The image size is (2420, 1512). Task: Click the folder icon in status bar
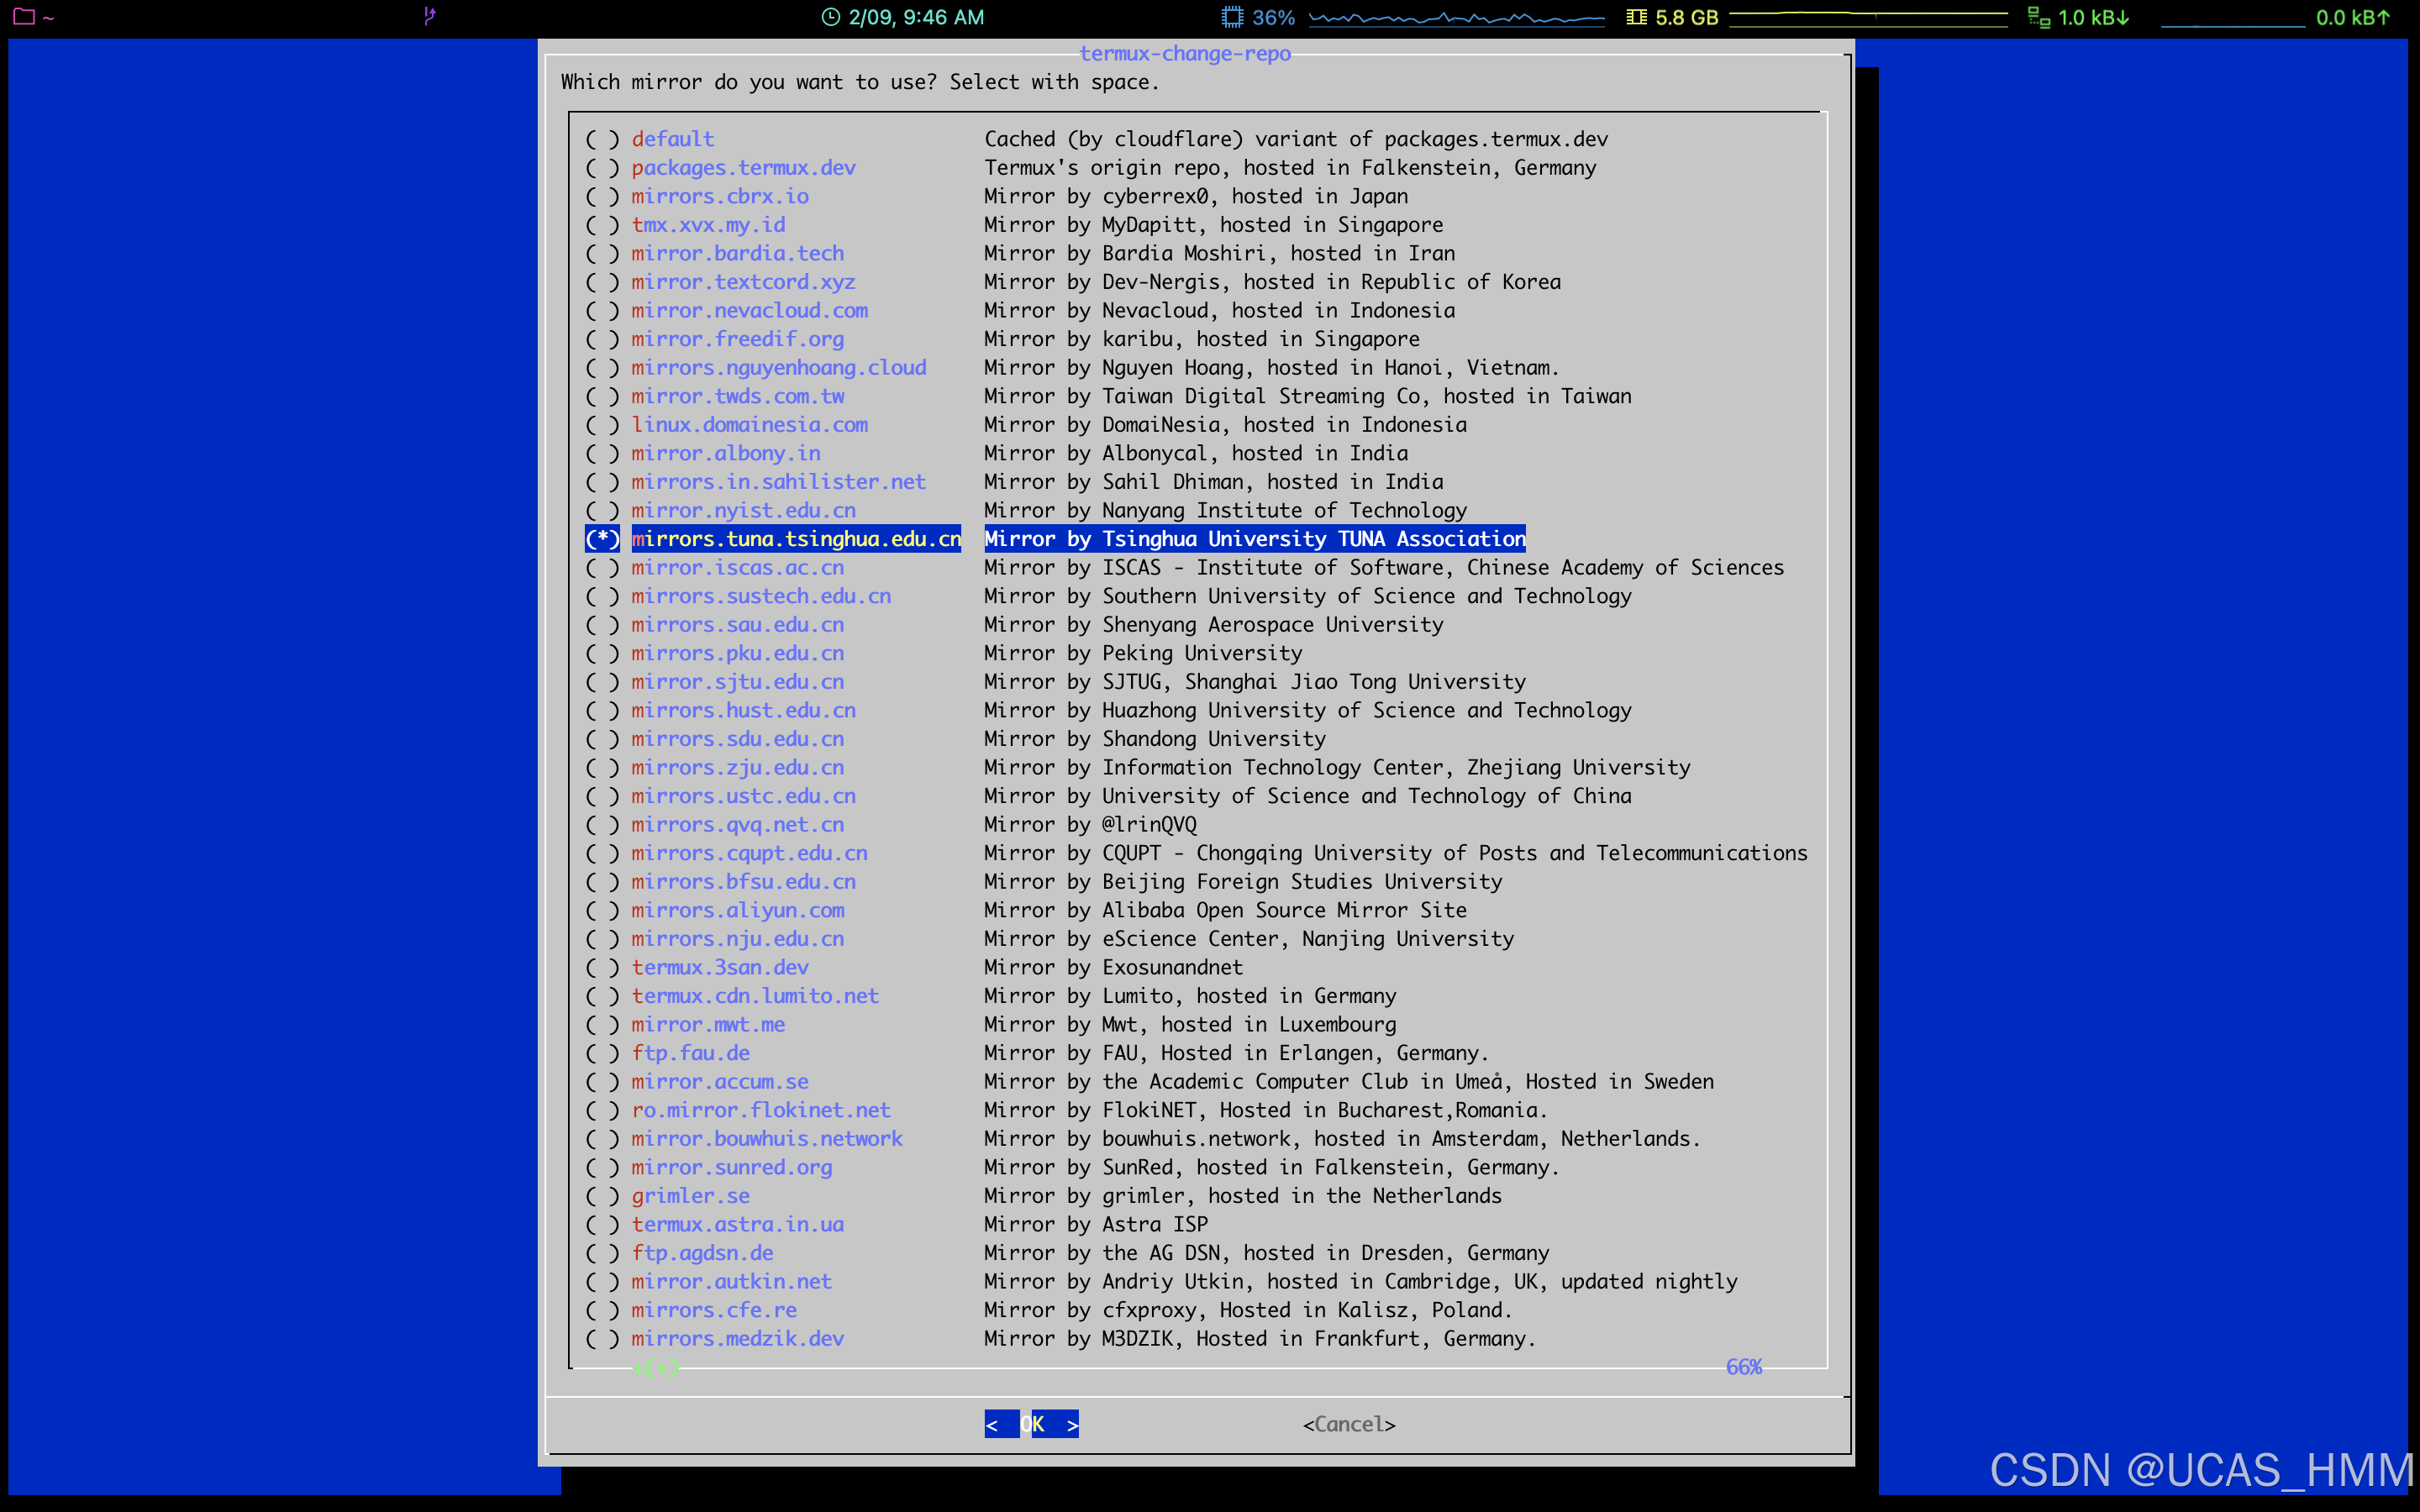pyautogui.click(x=24, y=17)
